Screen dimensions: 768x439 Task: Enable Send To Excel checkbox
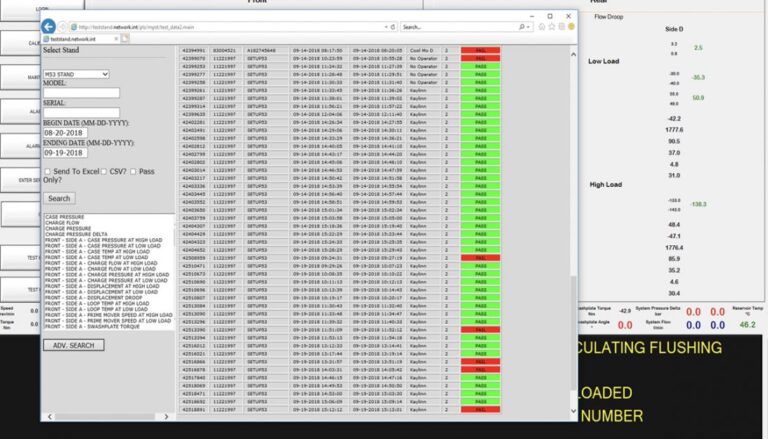click(x=48, y=171)
